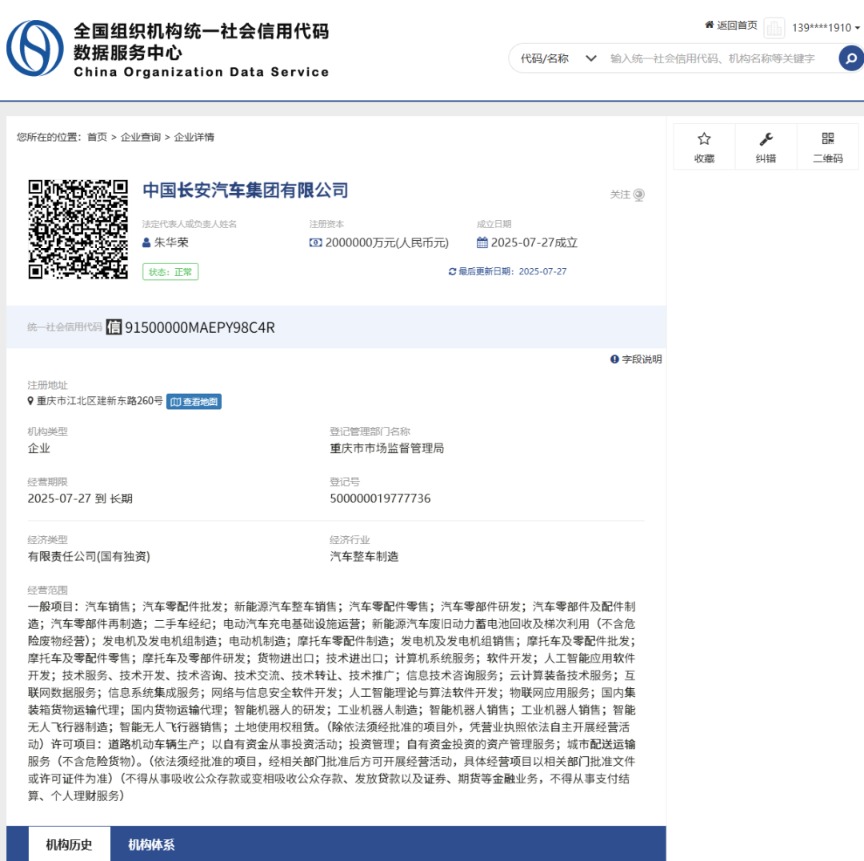
Task: Click the chart icon next to phone number
Action: (x=774, y=28)
